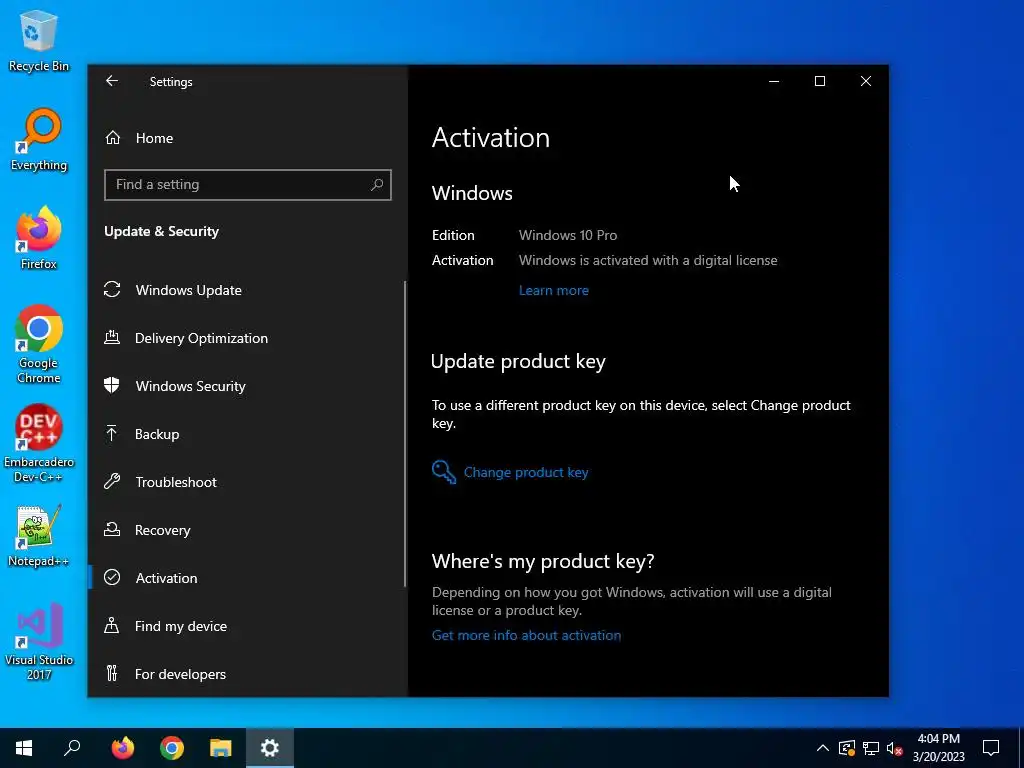Viewport: 1024px width, 768px height.
Task: Select the Recovery icon
Action: (112, 530)
